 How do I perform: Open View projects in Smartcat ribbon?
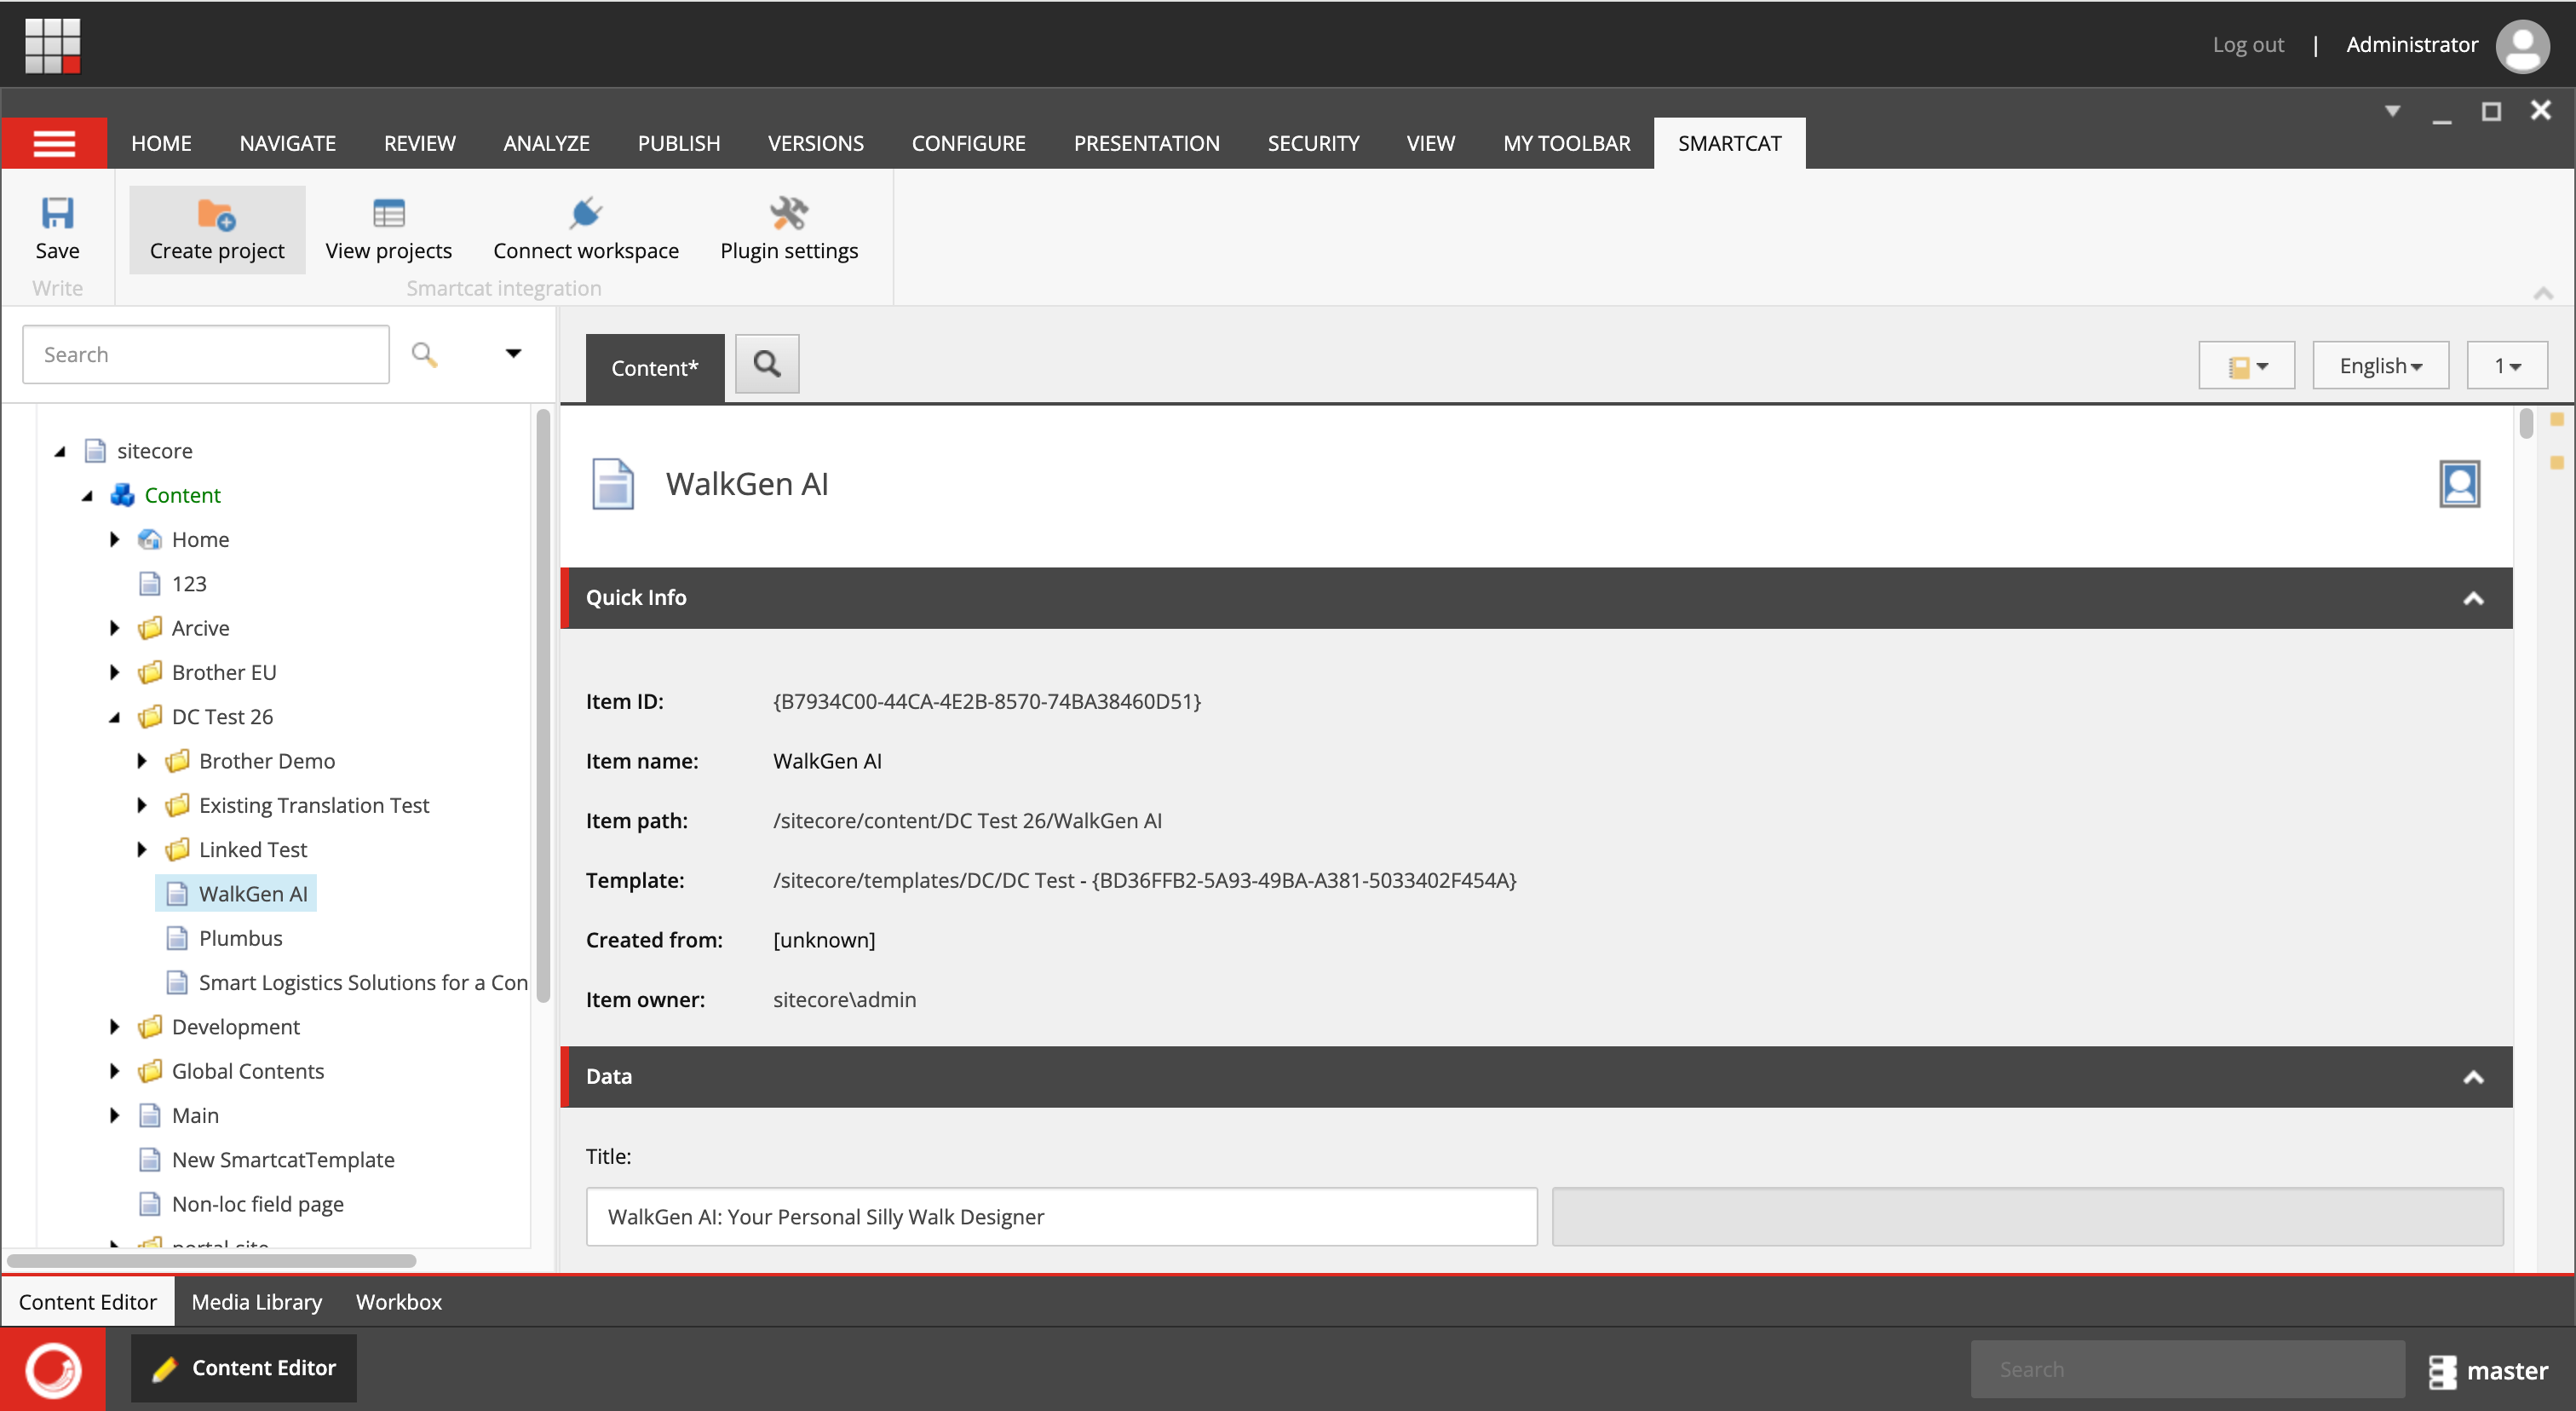(388, 229)
